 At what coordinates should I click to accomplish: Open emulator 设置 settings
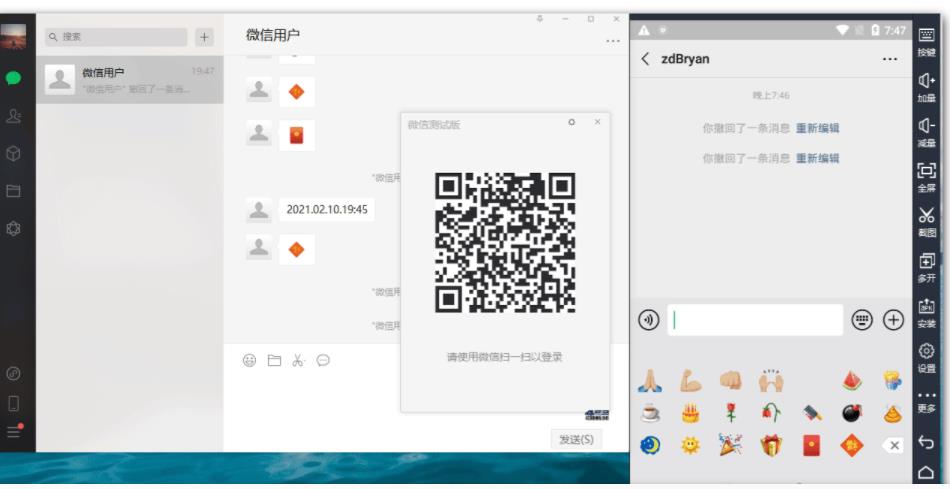pos(926,358)
